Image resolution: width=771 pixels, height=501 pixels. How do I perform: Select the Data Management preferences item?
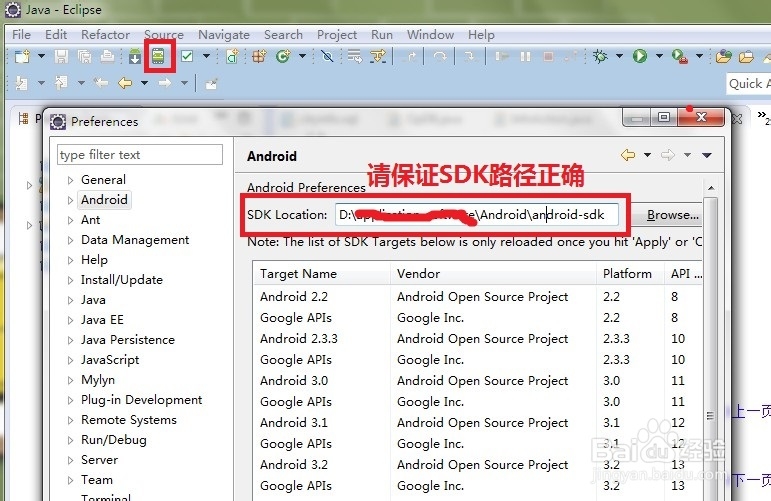click(x=135, y=240)
